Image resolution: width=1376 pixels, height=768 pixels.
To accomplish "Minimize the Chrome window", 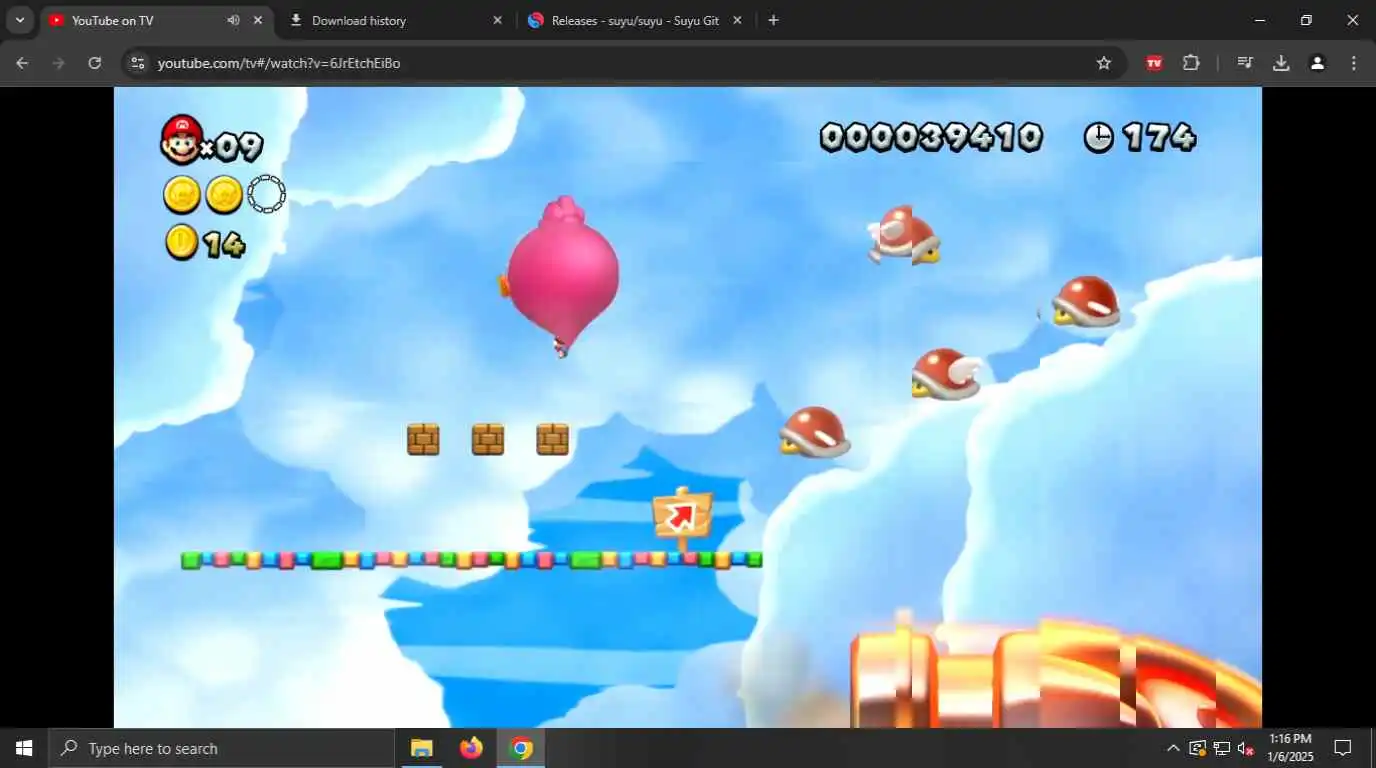I will point(1260,20).
